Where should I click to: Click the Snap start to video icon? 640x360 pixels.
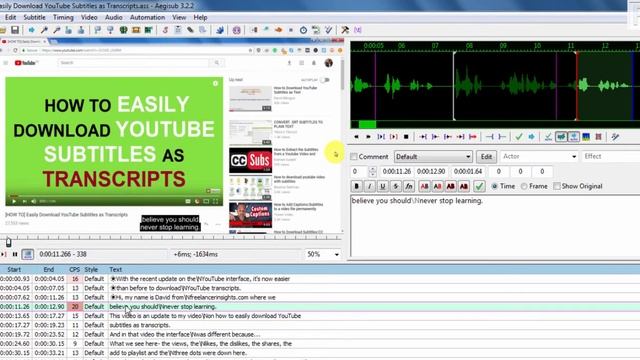(x=97, y=30)
